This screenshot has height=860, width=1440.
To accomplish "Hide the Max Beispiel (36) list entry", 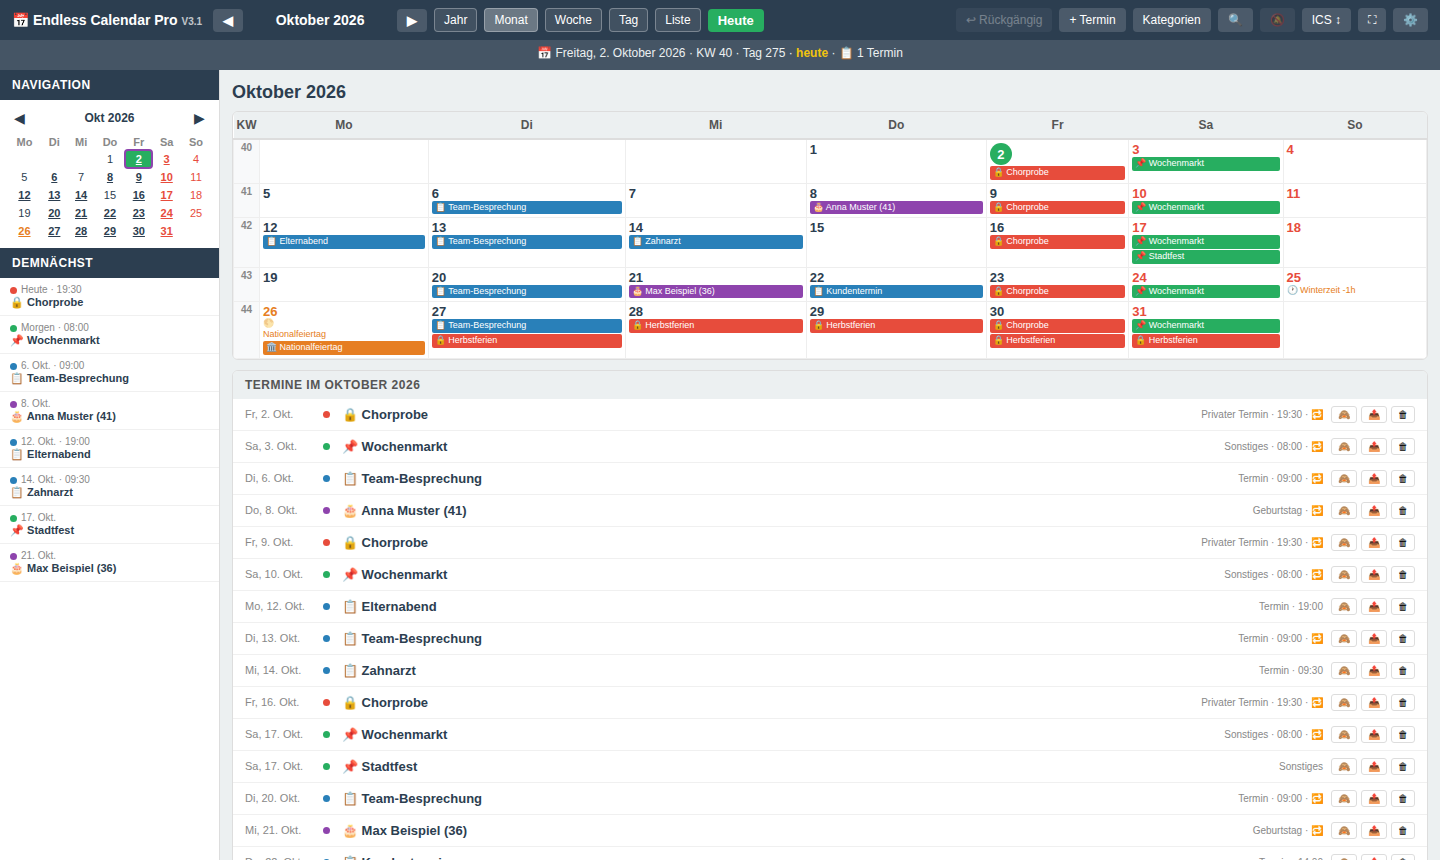I will point(1344,830).
